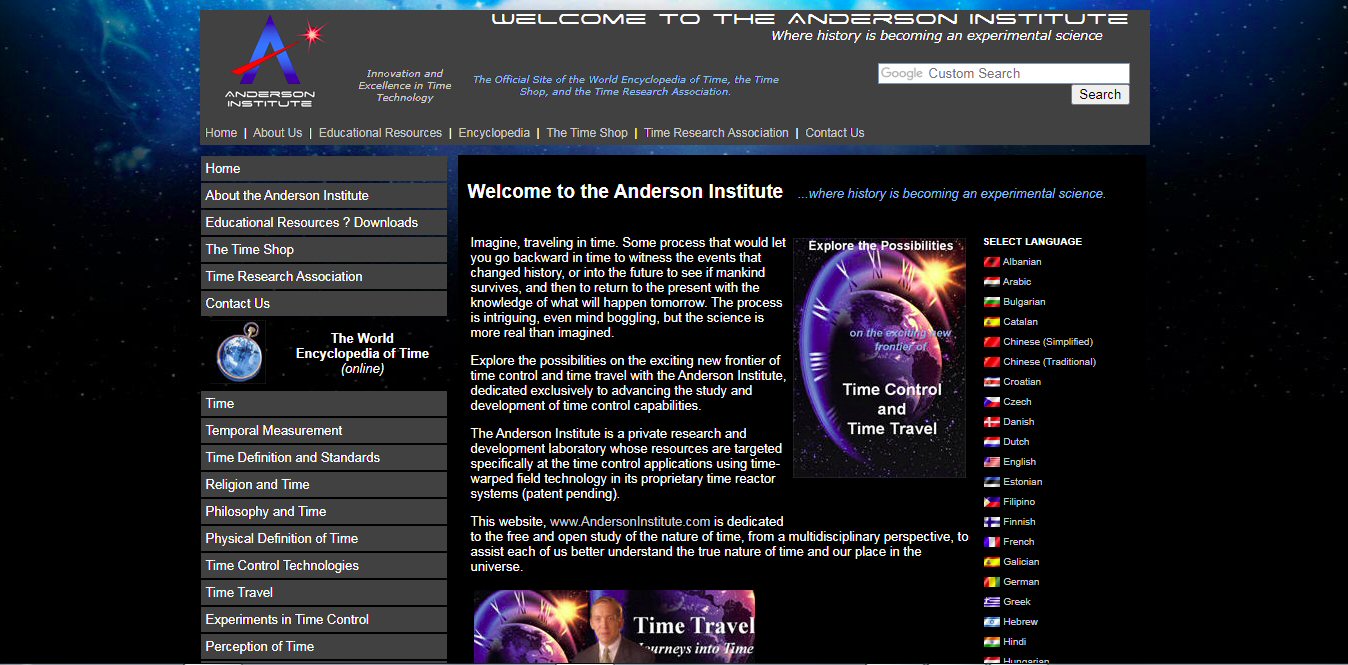Open About Us in the top navigation
1348x665 pixels.
[277, 133]
